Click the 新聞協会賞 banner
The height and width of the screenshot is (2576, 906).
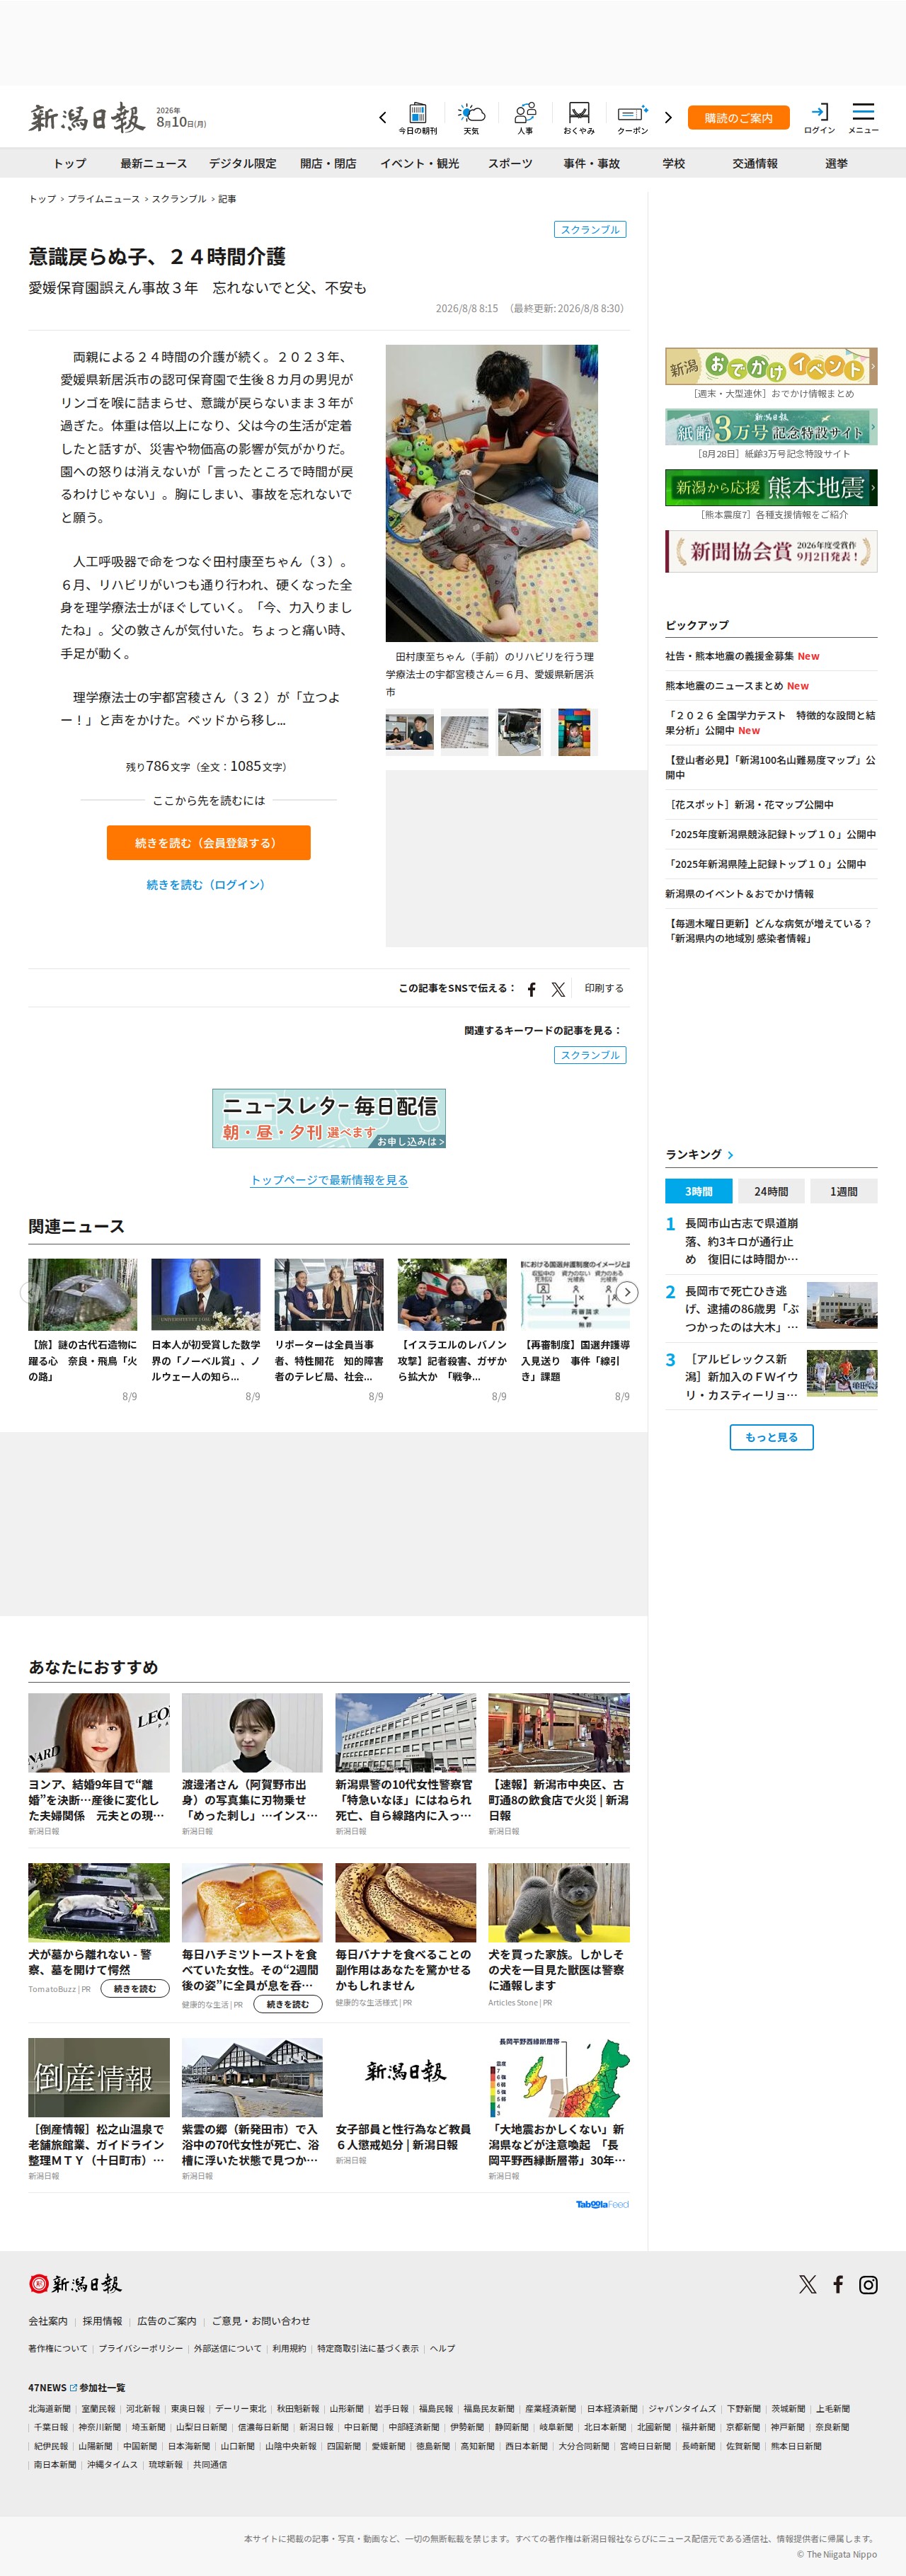tap(771, 551)
